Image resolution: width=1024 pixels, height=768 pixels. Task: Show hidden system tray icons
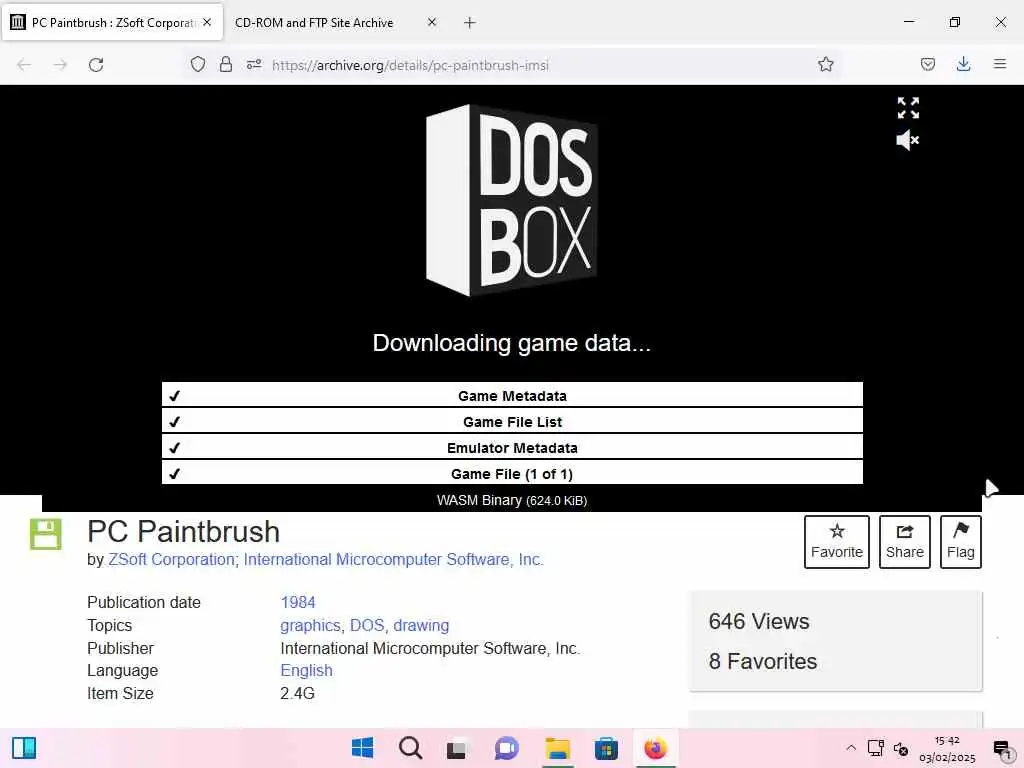[x=851, y=748]
